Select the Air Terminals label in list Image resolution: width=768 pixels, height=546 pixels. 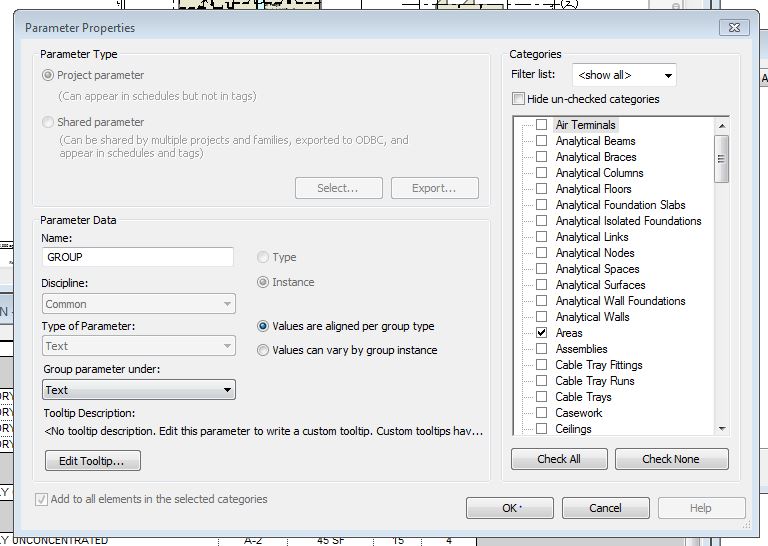(585, 125)
